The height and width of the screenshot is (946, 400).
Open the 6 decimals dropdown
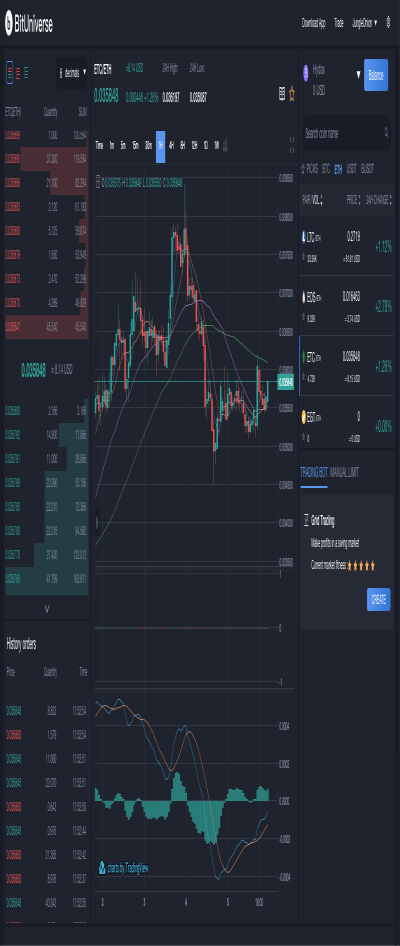pos(72,73)
